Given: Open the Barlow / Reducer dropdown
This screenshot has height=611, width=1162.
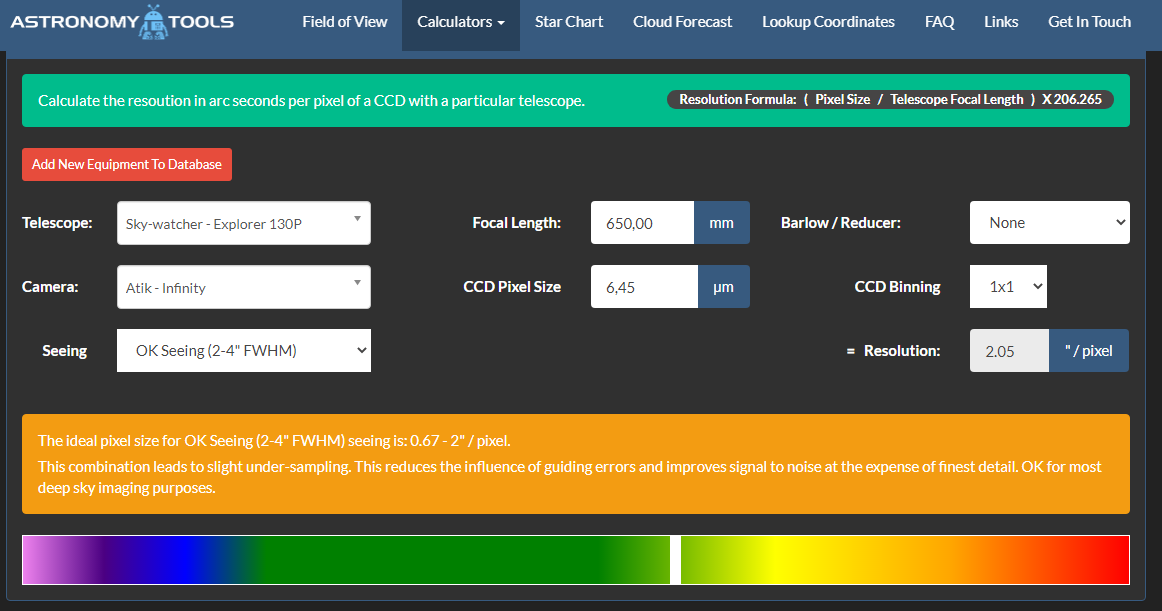Looking at the screenshot, I should 1049,222.
